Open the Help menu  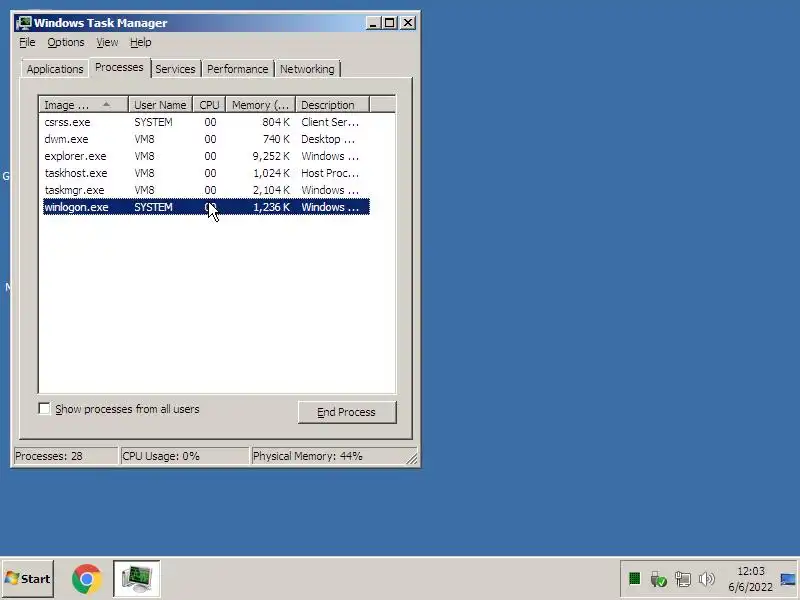pos(140,42)
